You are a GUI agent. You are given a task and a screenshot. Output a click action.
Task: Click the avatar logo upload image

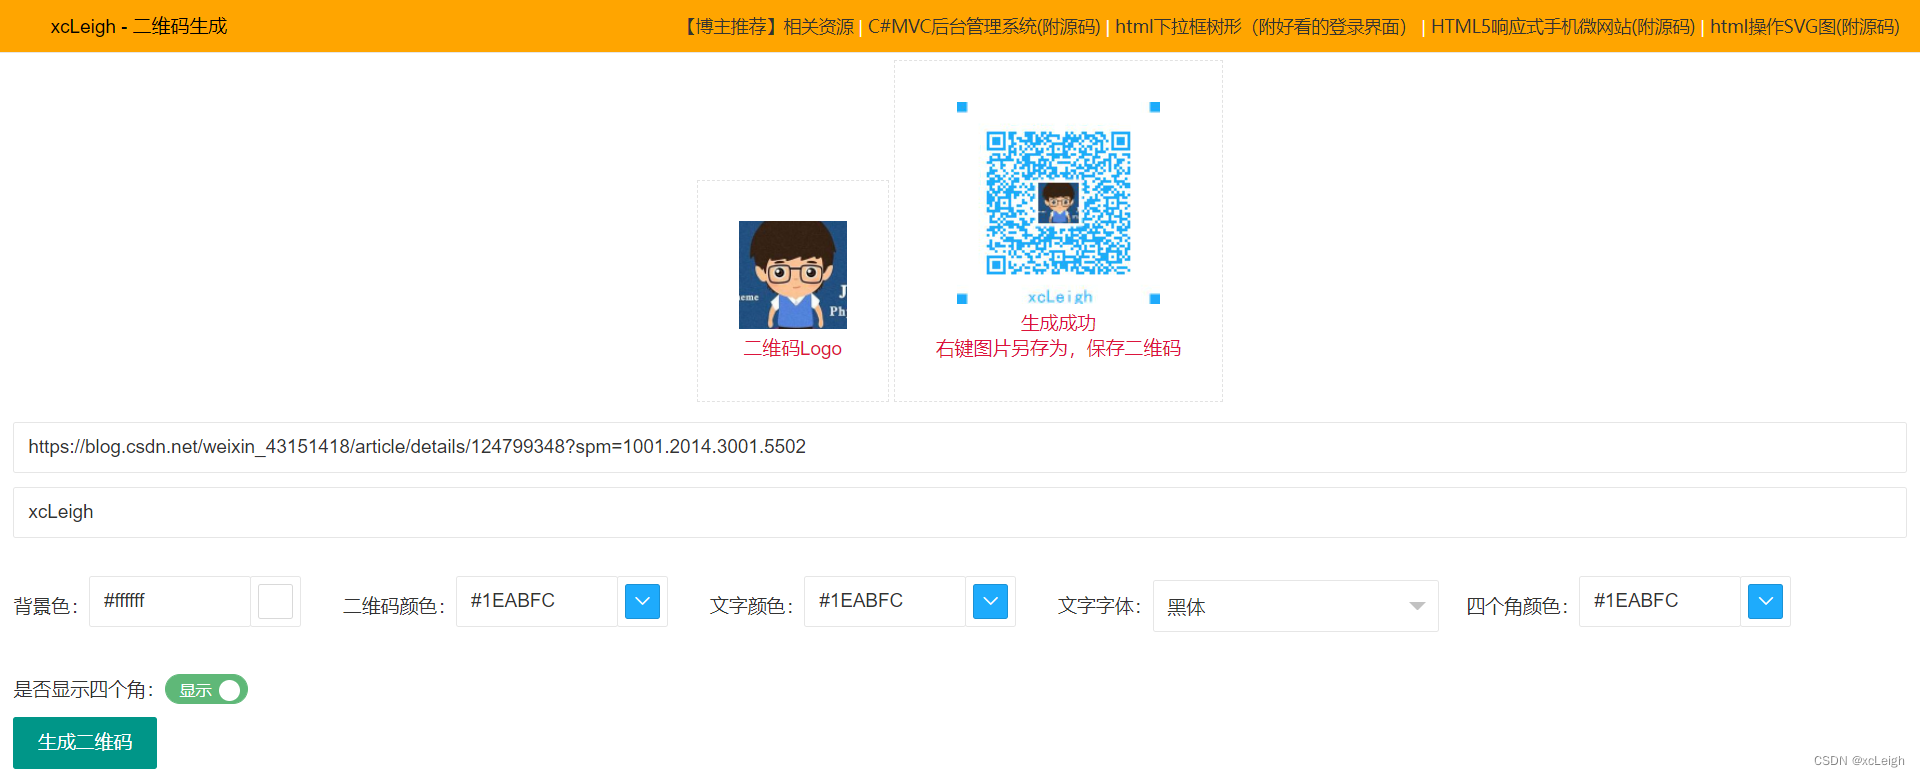coord(793,275)
